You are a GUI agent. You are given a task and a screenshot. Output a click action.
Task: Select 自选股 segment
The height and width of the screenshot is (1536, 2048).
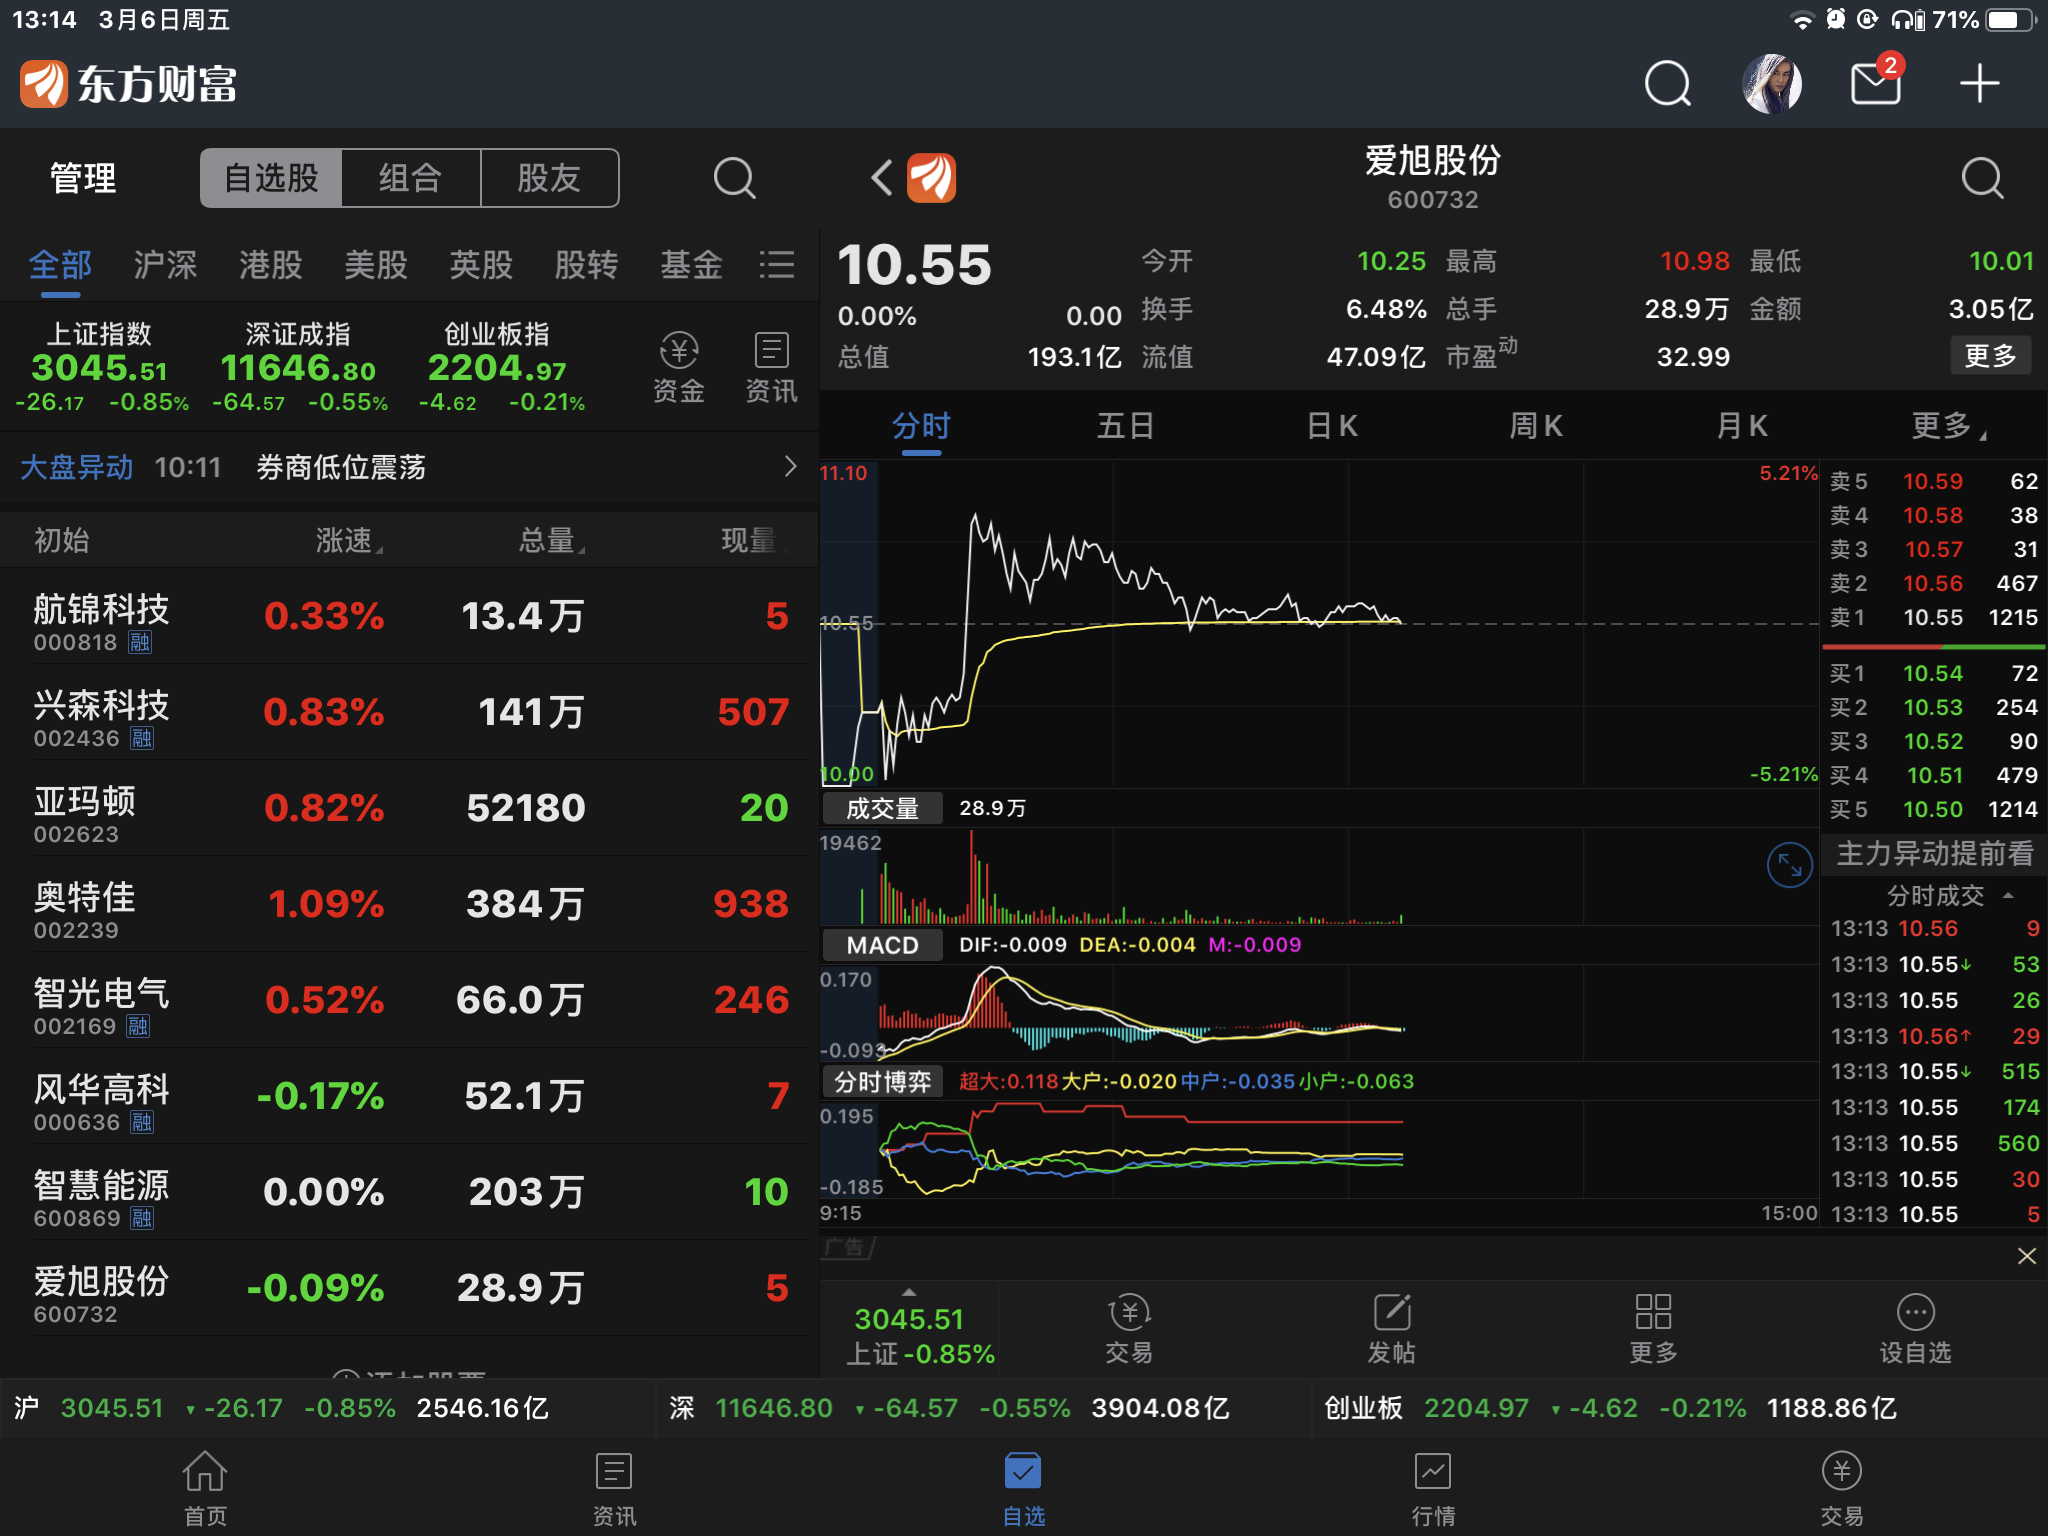271,178
